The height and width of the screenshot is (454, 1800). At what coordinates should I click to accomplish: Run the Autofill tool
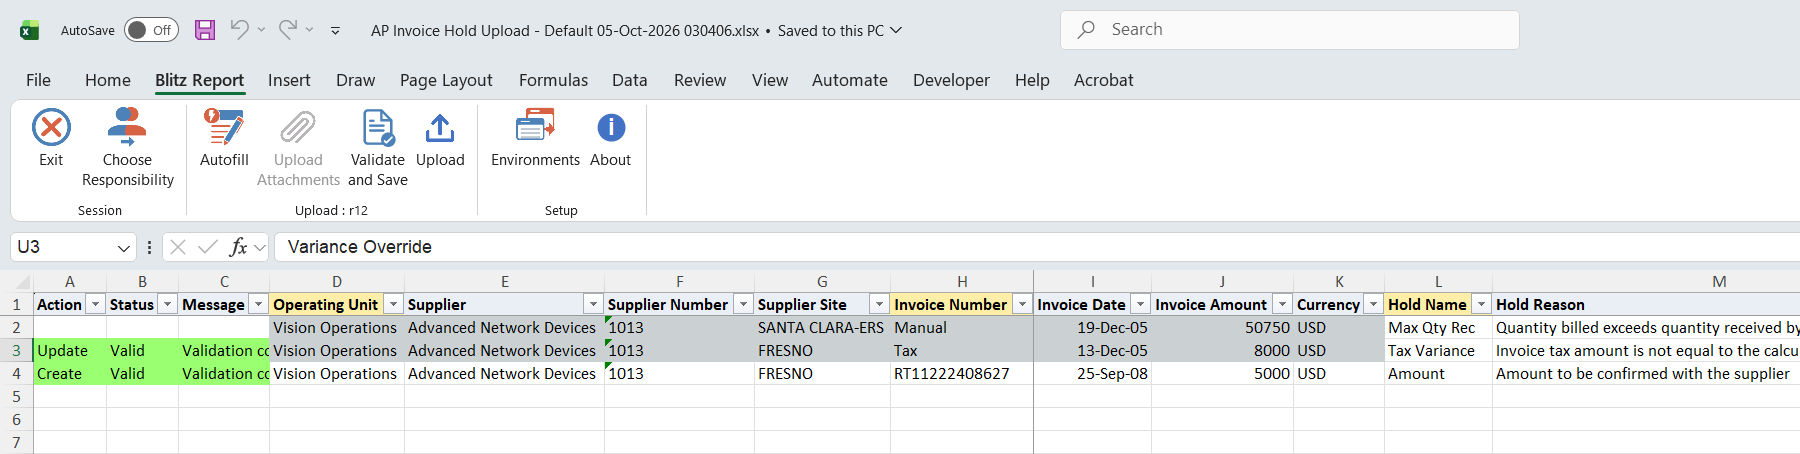tap(224, 138)
